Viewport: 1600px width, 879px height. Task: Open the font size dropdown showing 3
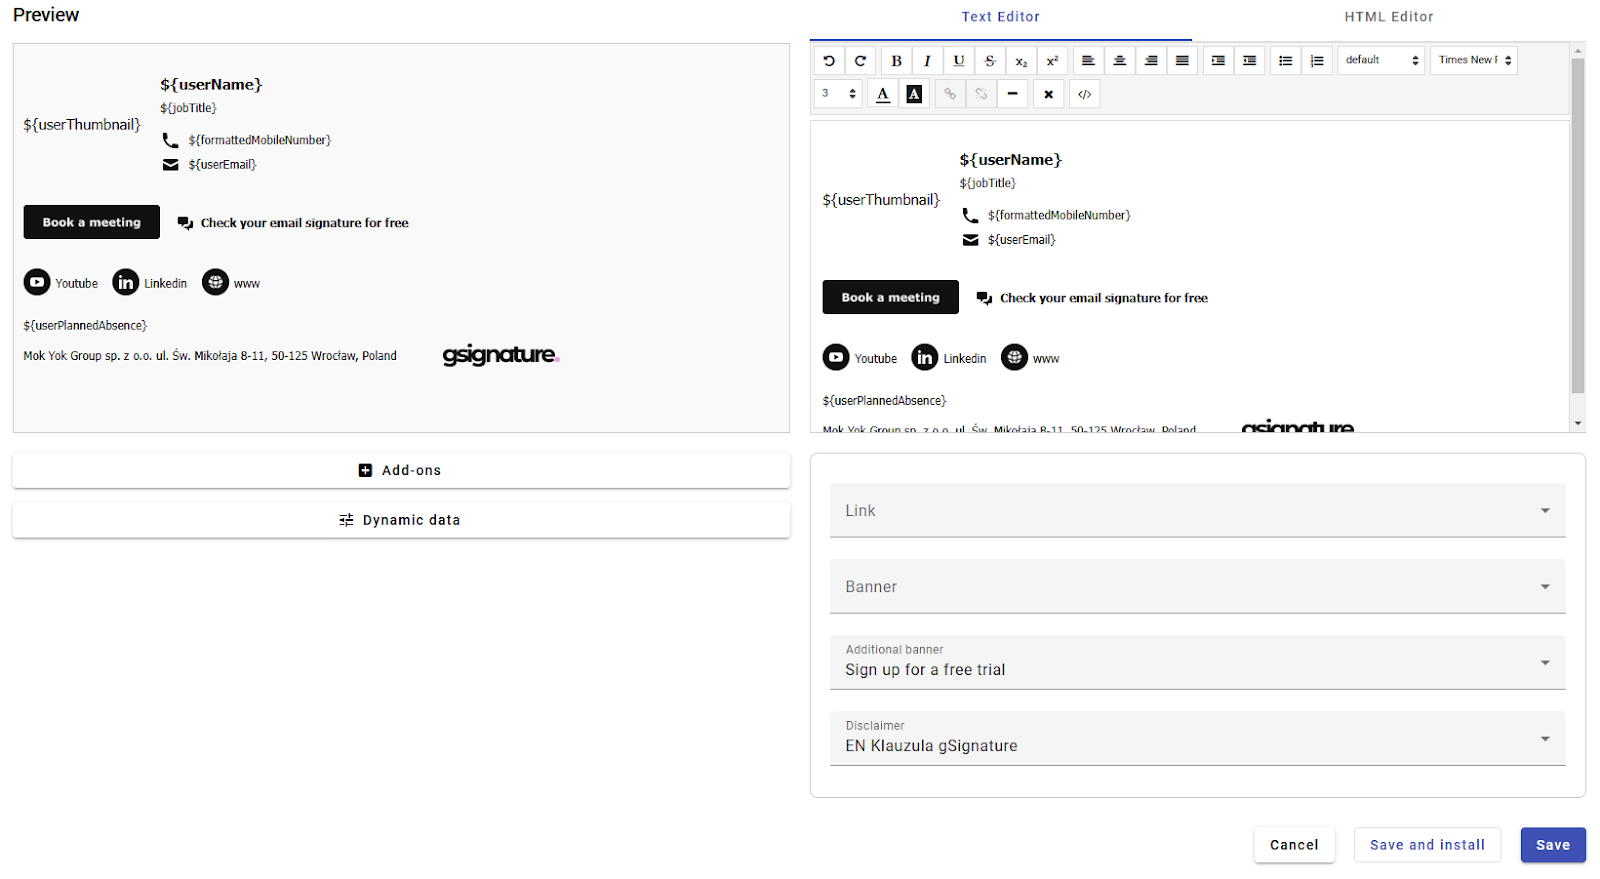(x=839, y=93)
